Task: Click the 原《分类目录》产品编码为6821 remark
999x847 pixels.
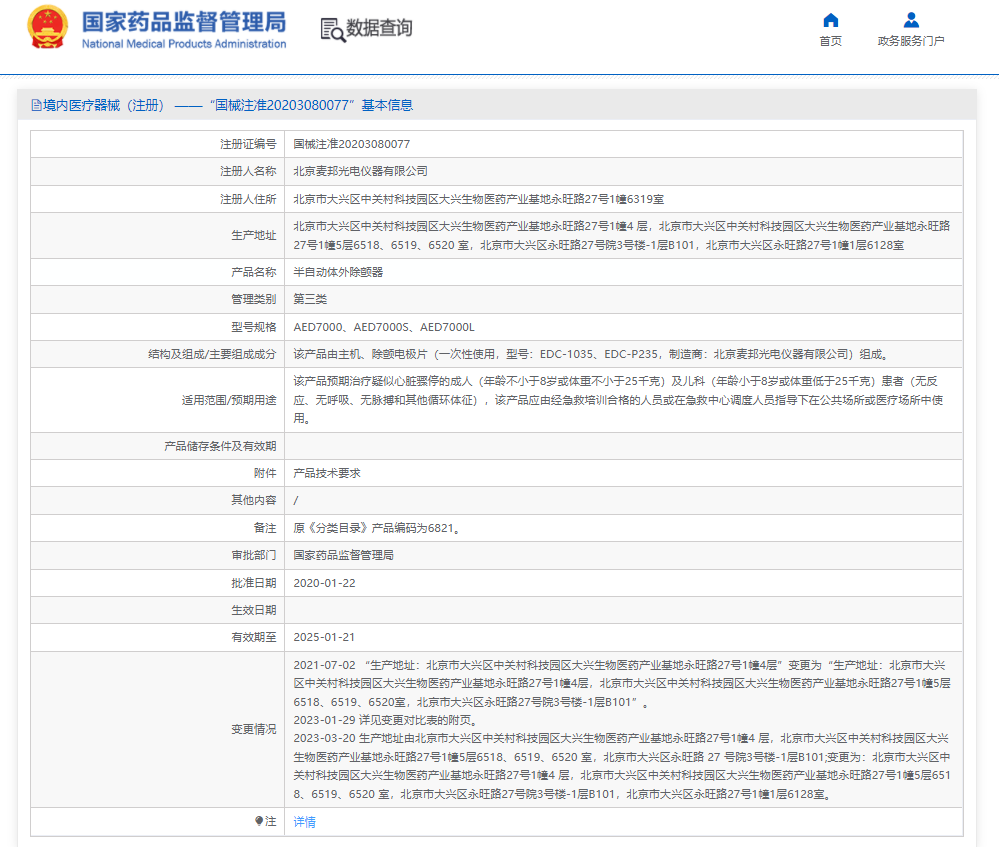Action: 377,528
